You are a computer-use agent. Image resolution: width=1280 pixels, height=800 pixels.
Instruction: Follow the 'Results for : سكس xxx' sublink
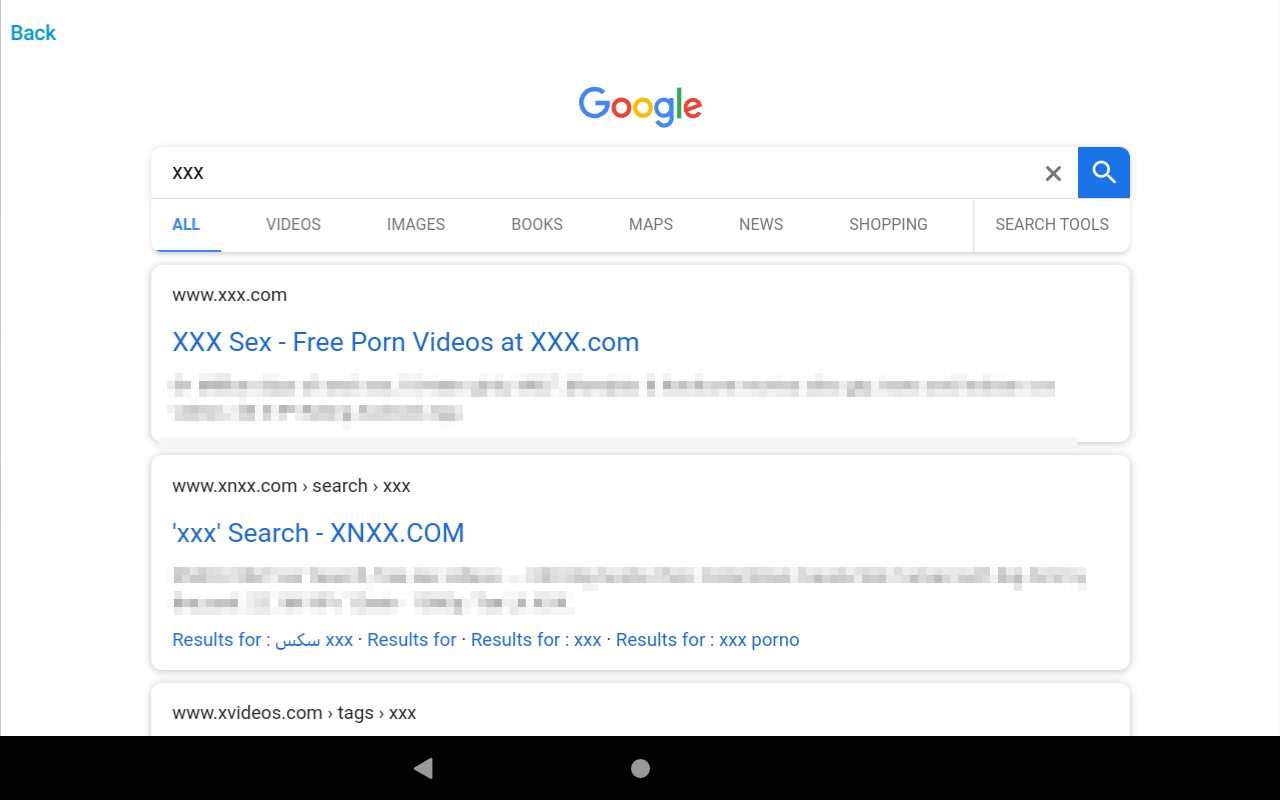coord(263,640)
